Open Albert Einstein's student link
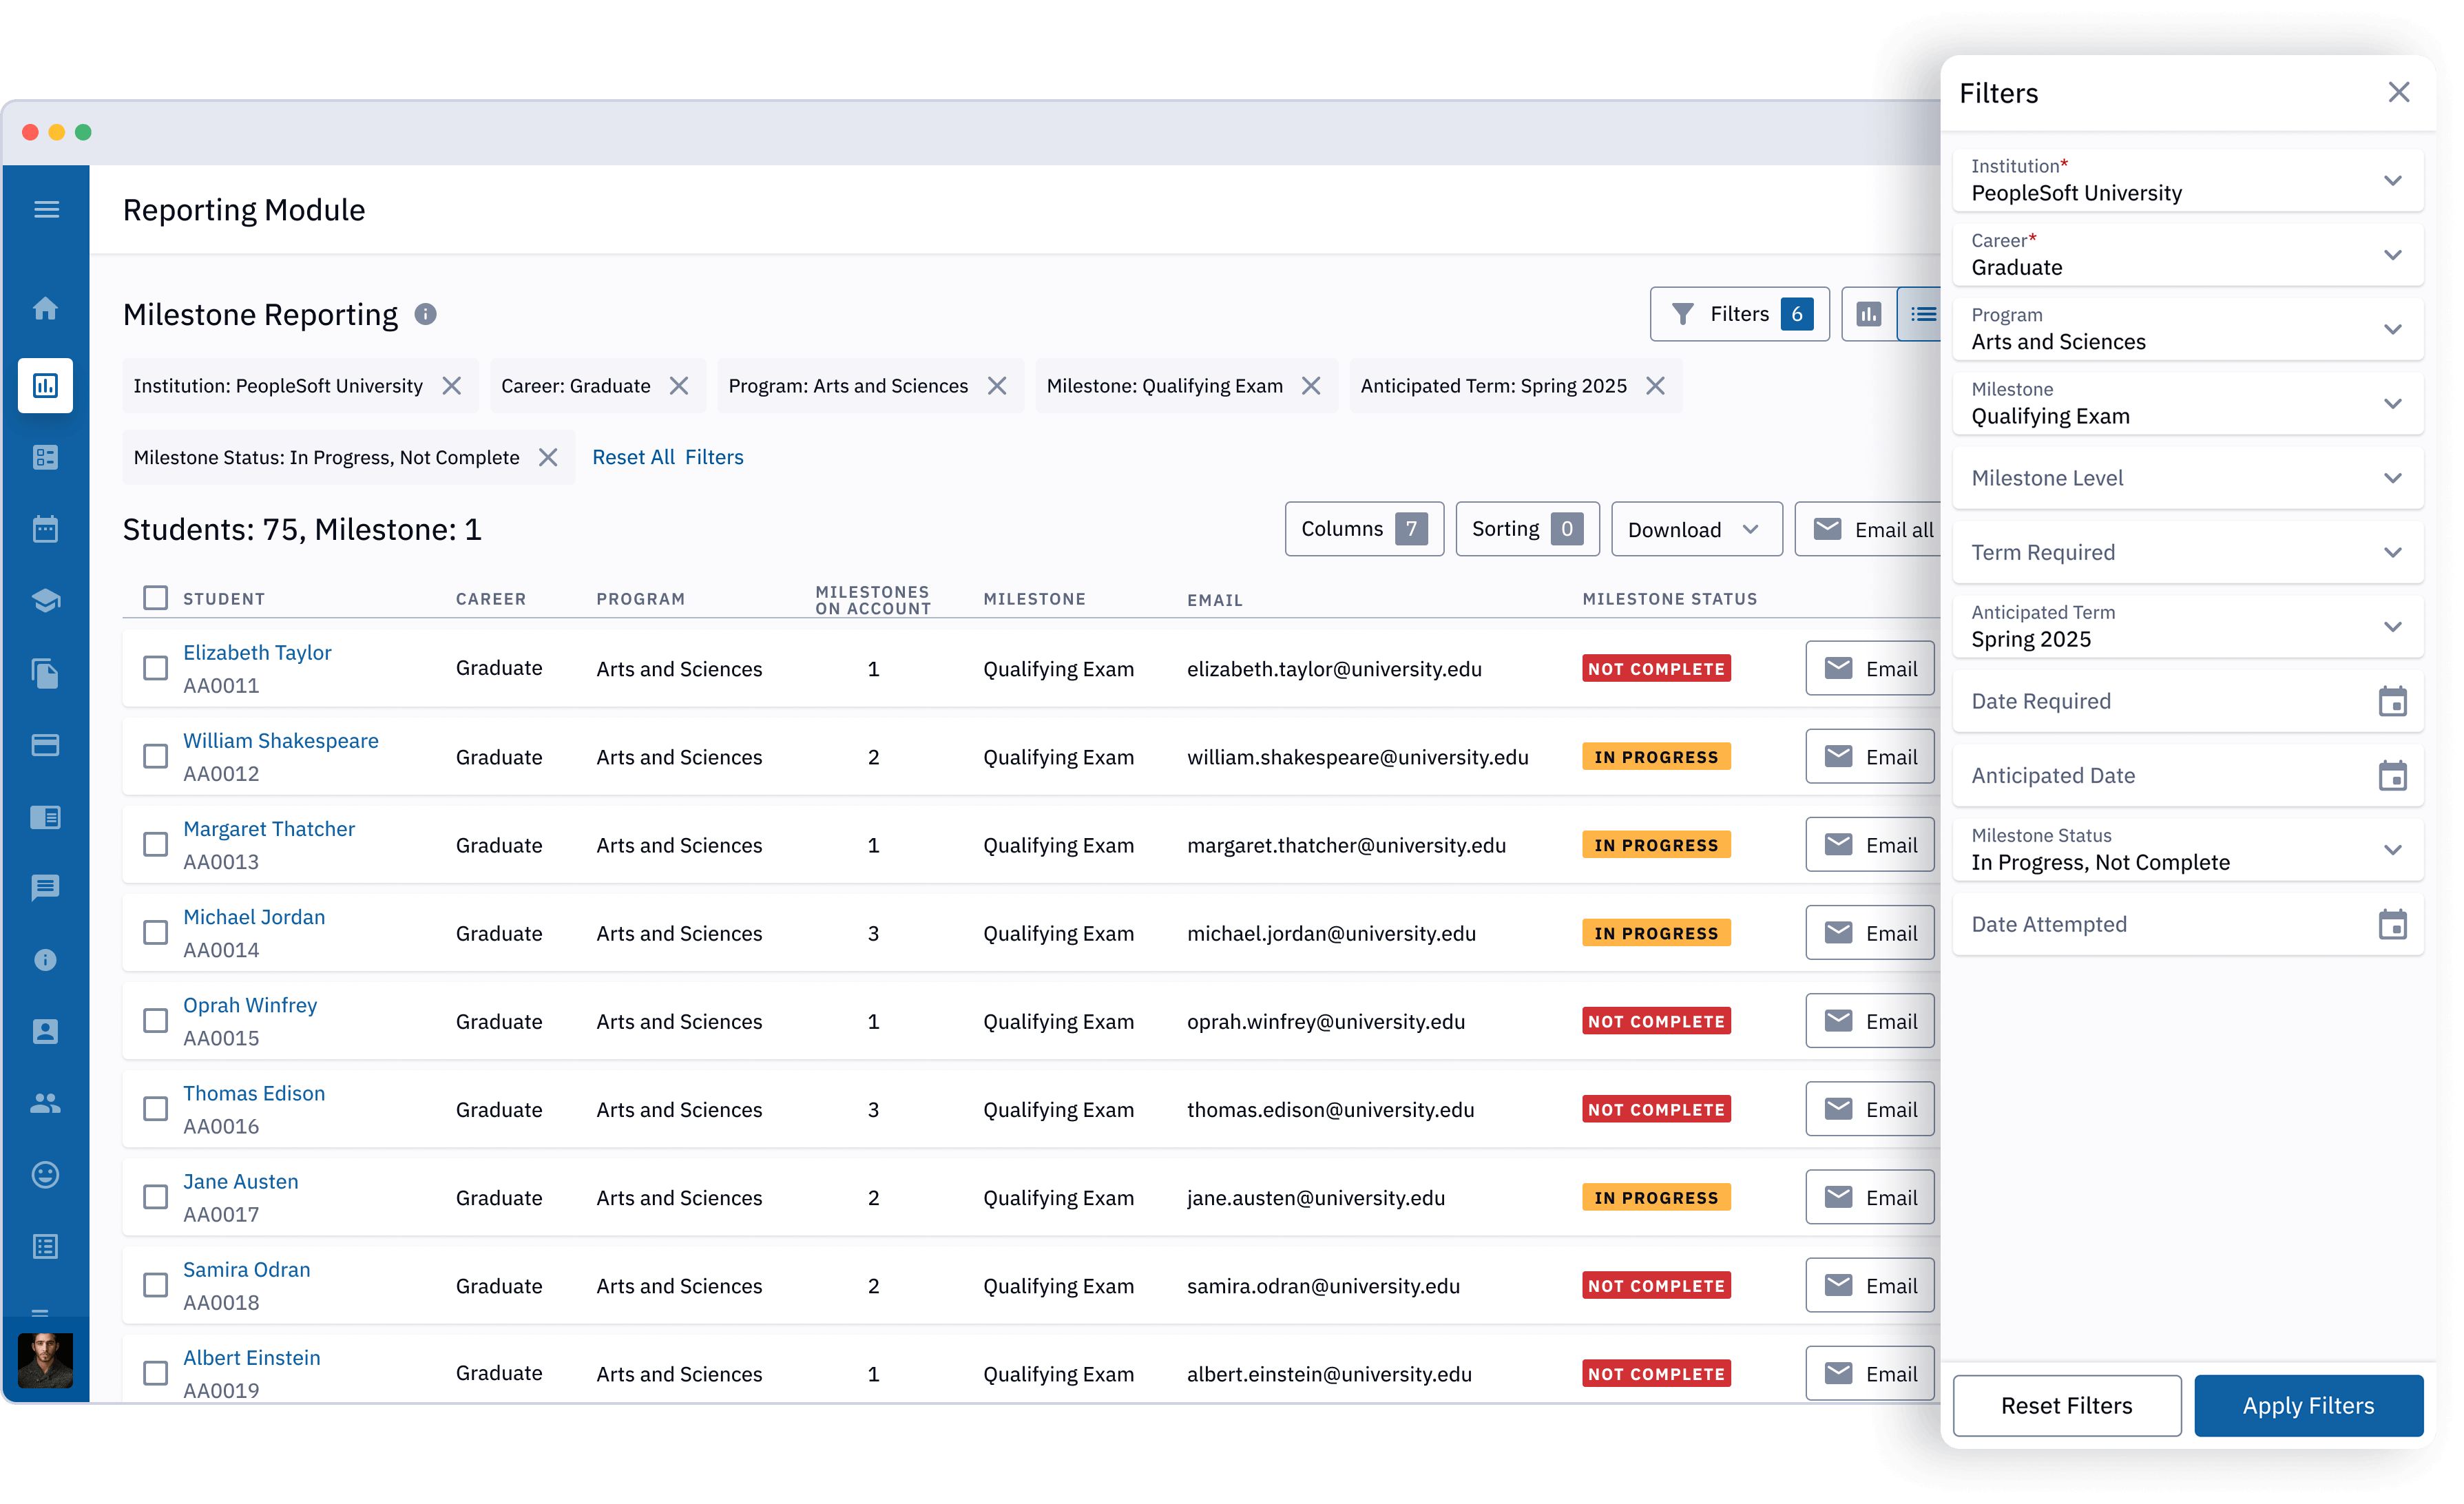This screenshot has width=2464, height=1504. [x=252, y=1357]
